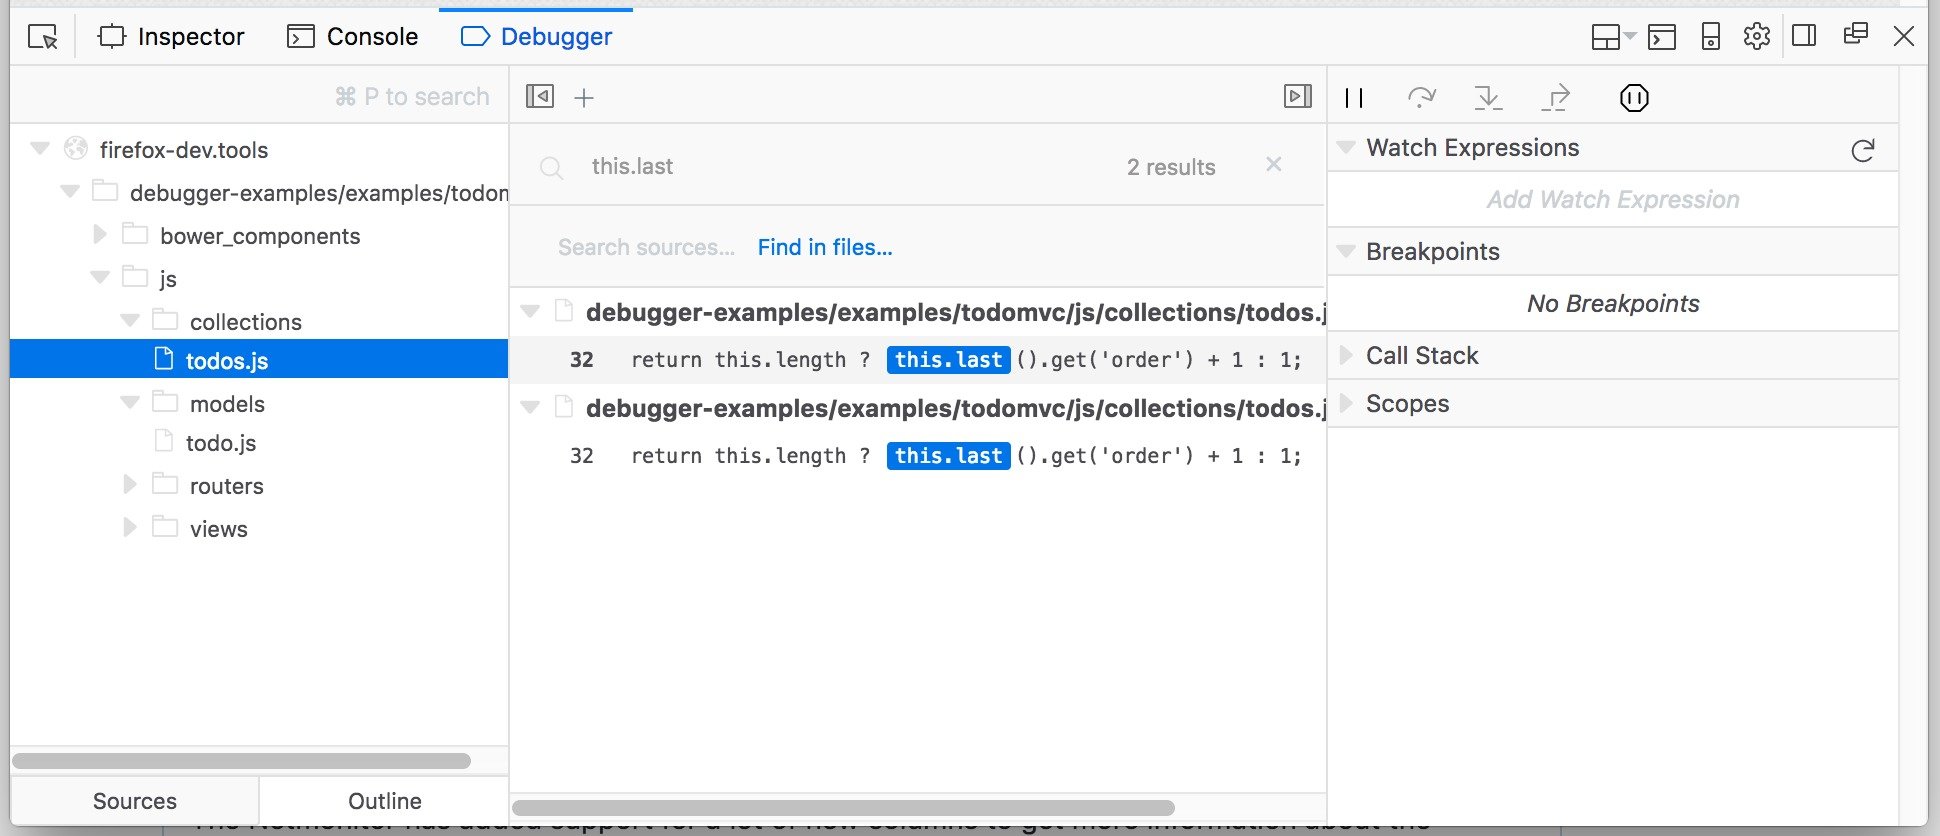
Task: Toggle pause on exceptions
Action: (x=1634, y=97)
